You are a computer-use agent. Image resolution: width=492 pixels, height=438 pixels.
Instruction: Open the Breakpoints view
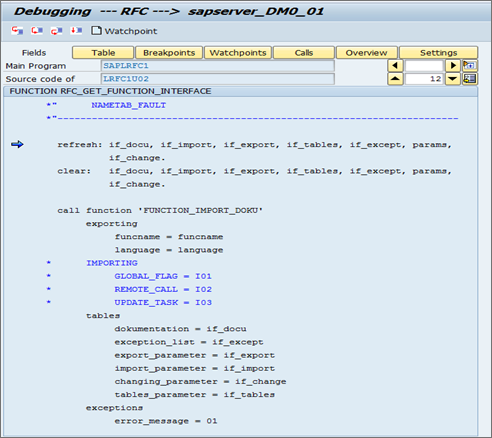[x=169, y=53]
